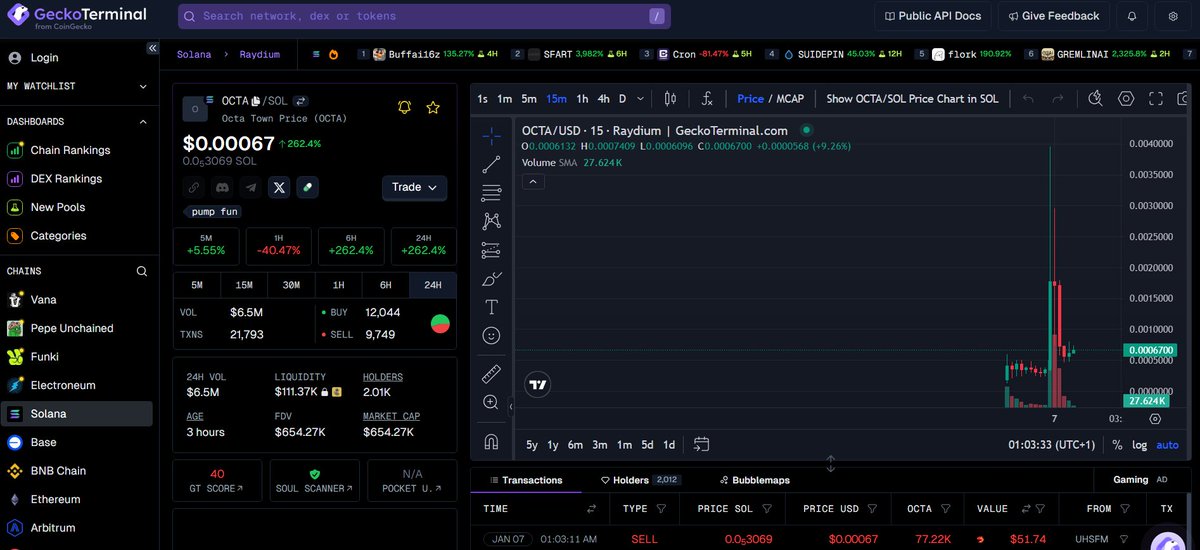
Task: Toggle logarithmic scale log
Action: [1140, 445]
